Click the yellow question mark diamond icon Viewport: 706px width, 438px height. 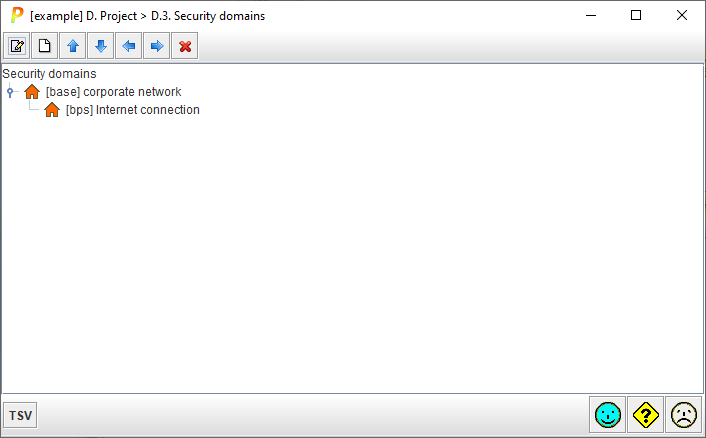[x=646, y=414]
